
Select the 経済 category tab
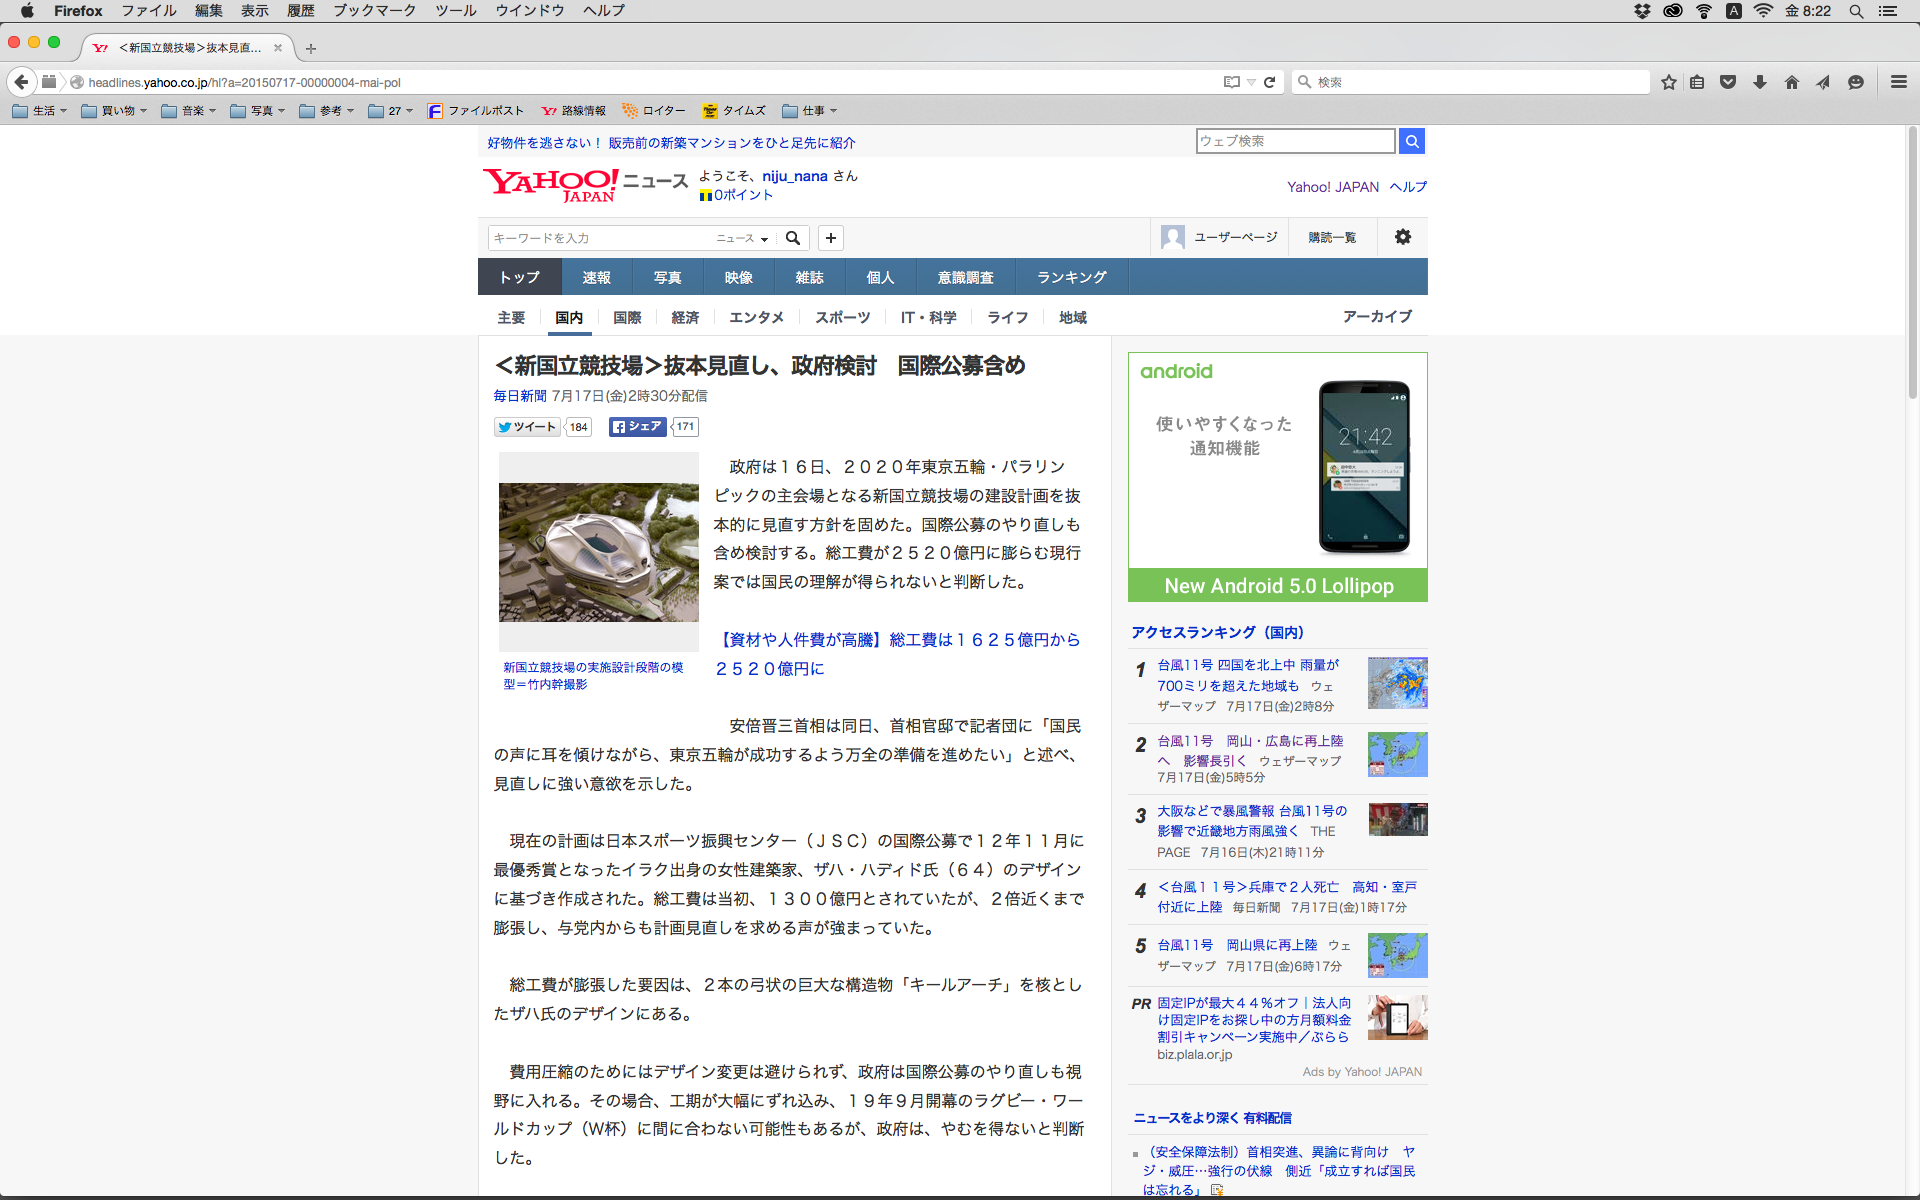685,317
